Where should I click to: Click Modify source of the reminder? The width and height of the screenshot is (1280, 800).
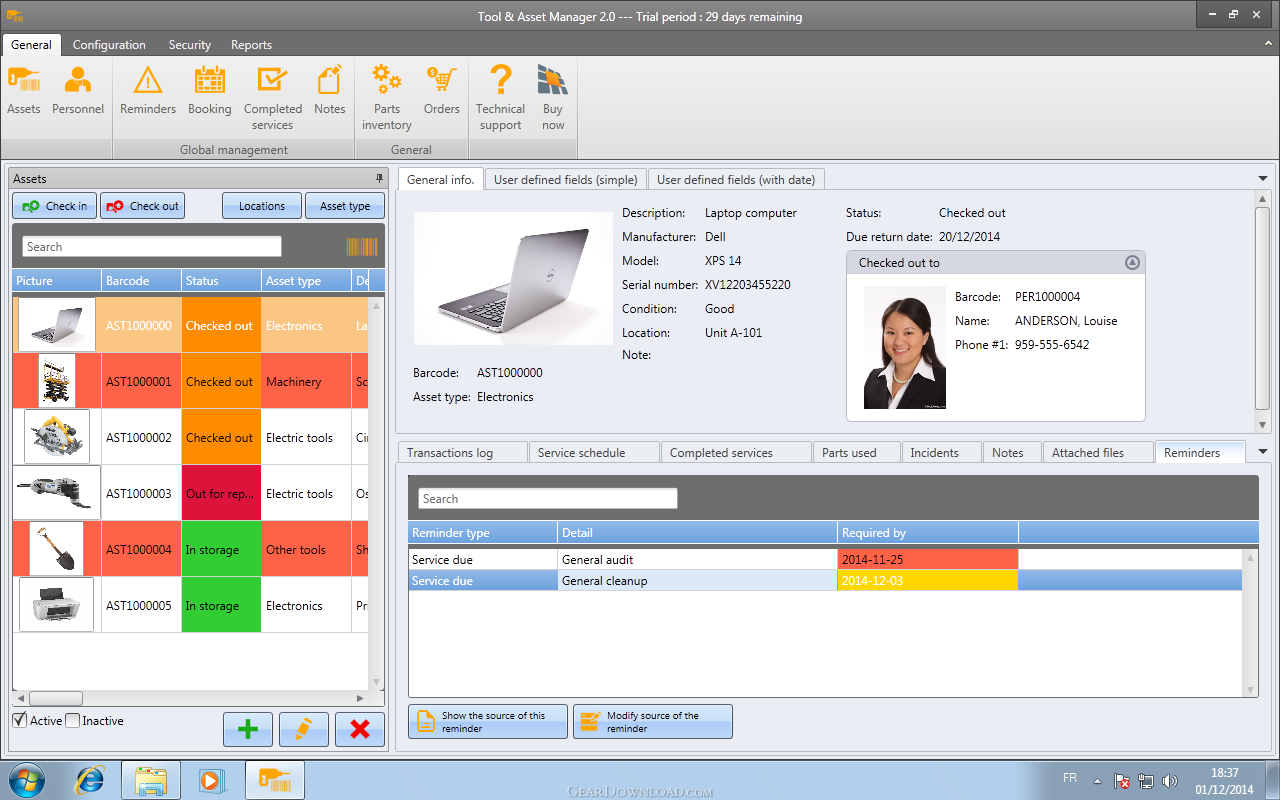(x=653, y=722)
